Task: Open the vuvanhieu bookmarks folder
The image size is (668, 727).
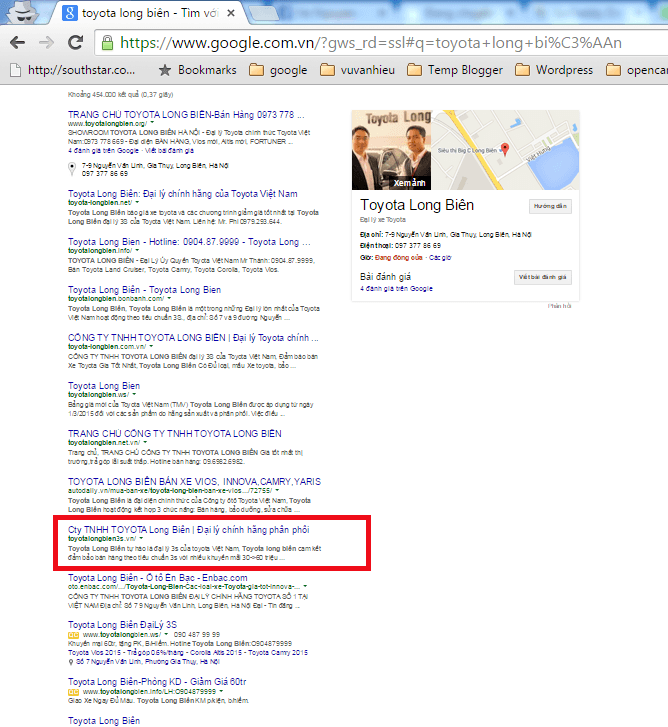Action: click(x=357, y=70)
